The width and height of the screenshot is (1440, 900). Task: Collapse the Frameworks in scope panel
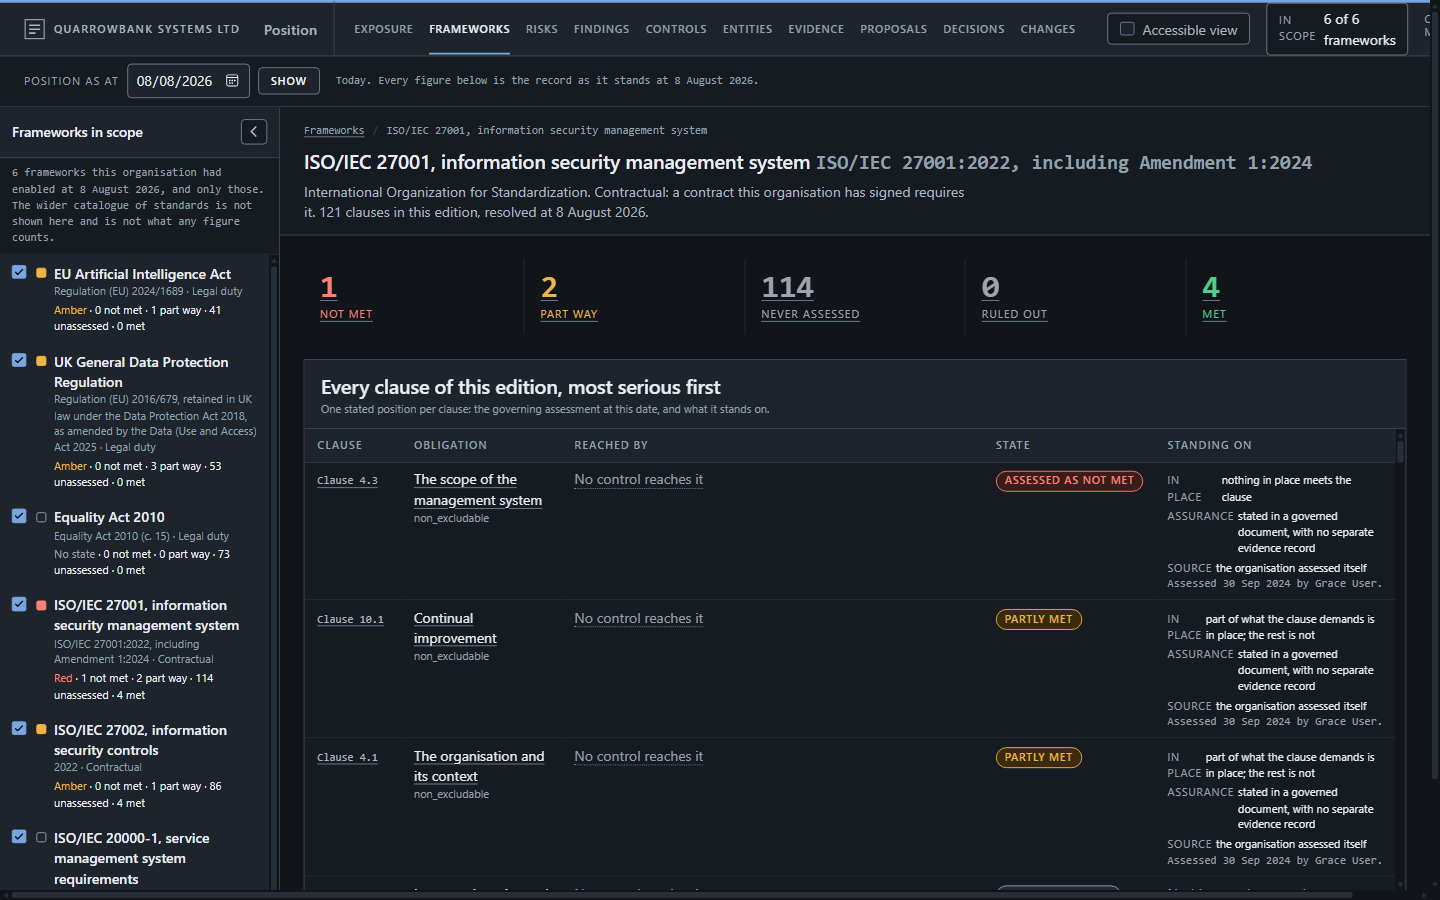pyautogui.click(x=254, y=132)
